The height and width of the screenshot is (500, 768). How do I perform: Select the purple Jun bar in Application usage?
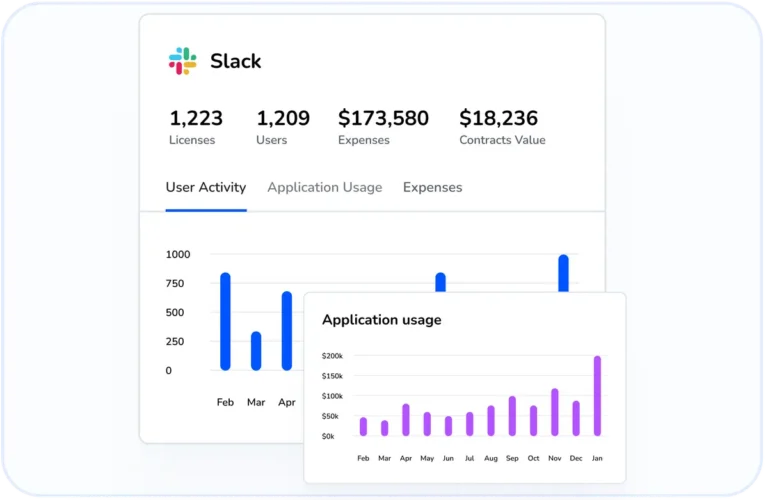click(x=448, y=426)
